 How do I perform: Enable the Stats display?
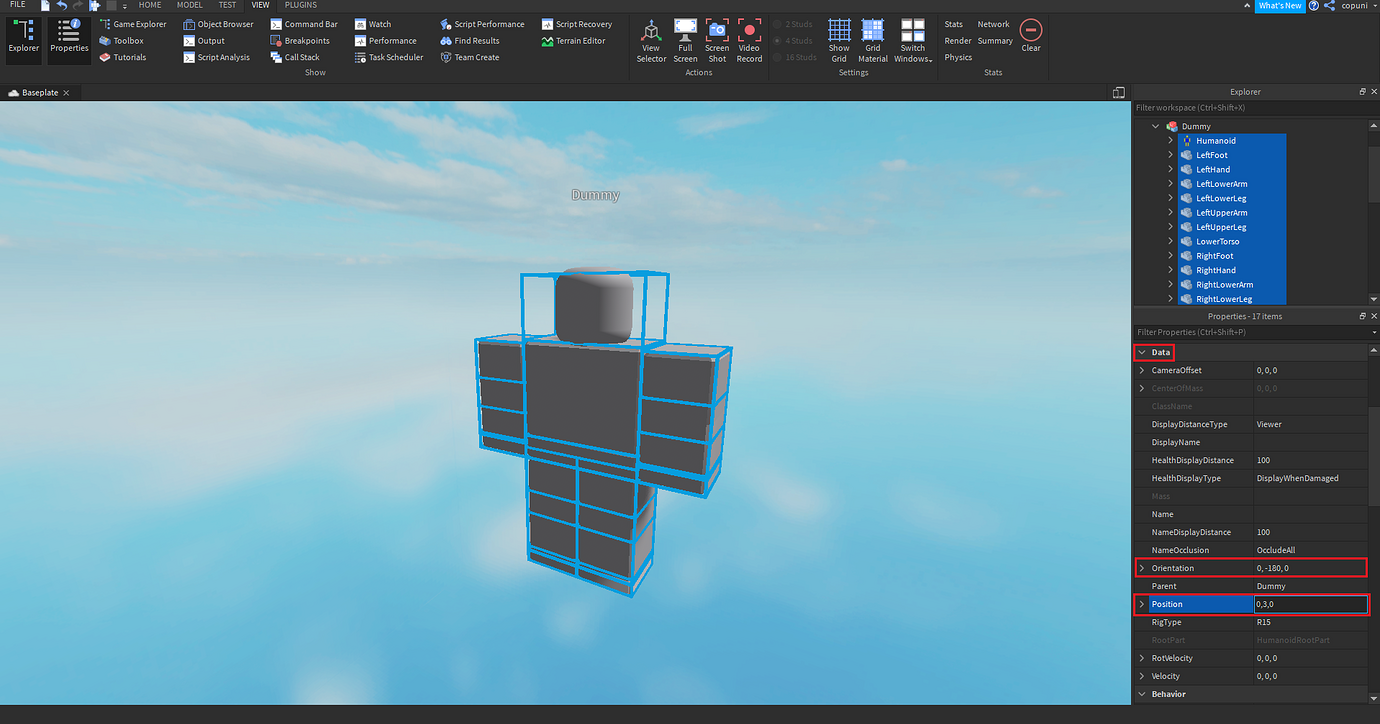click(953, 24)
